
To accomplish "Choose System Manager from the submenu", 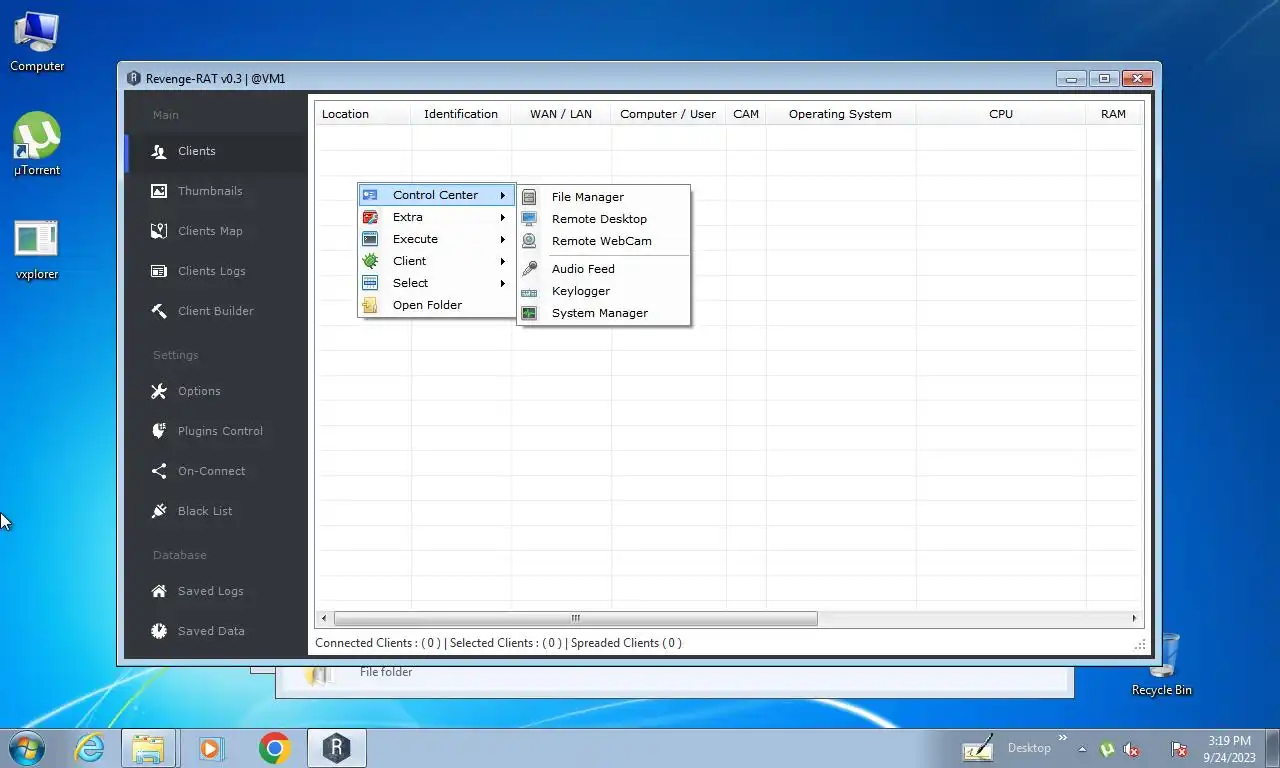I will coord(603,313).
